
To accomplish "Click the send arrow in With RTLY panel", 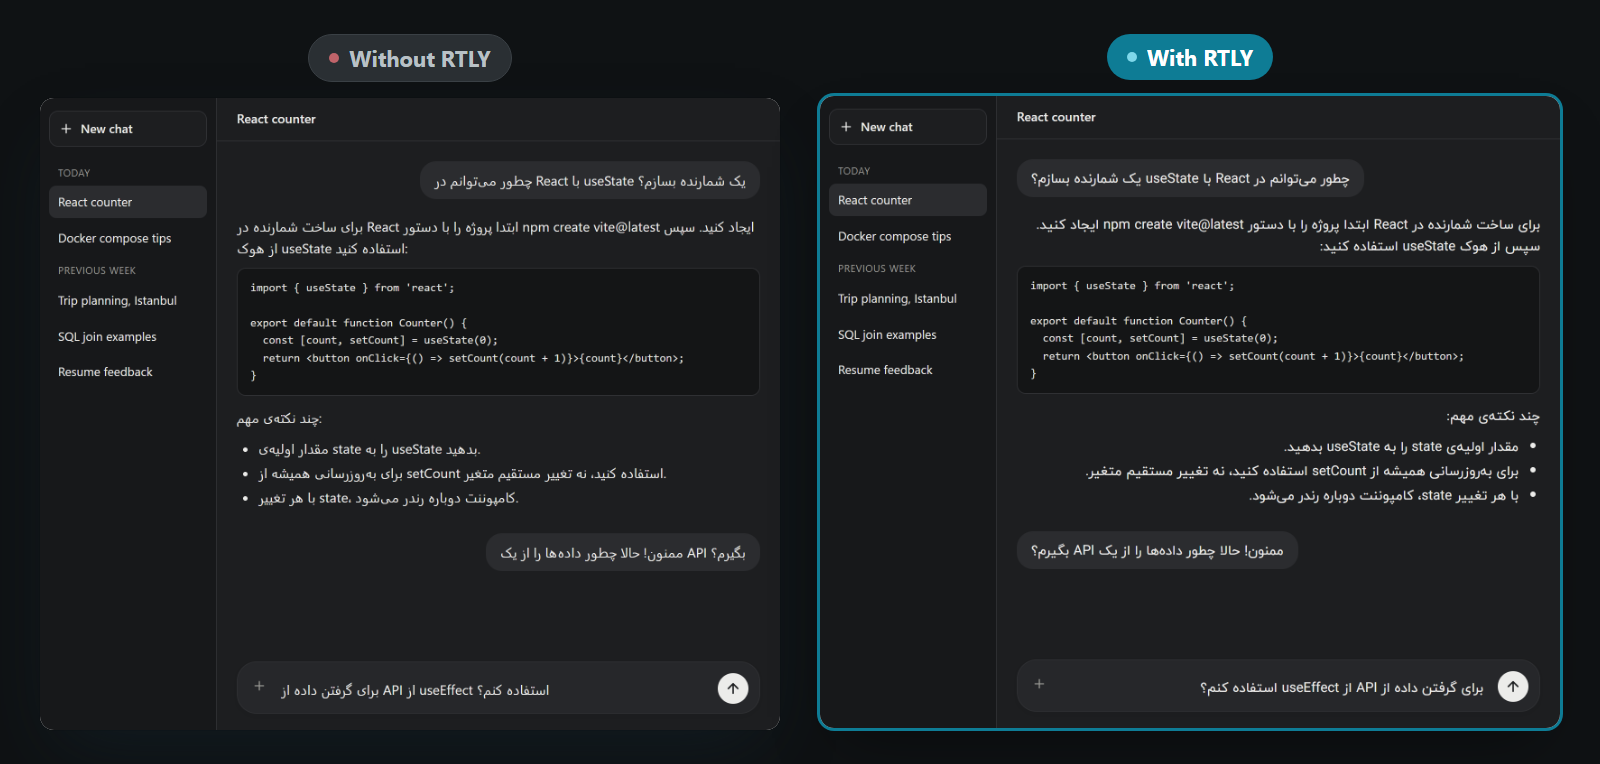I will tap(1513, 686).
